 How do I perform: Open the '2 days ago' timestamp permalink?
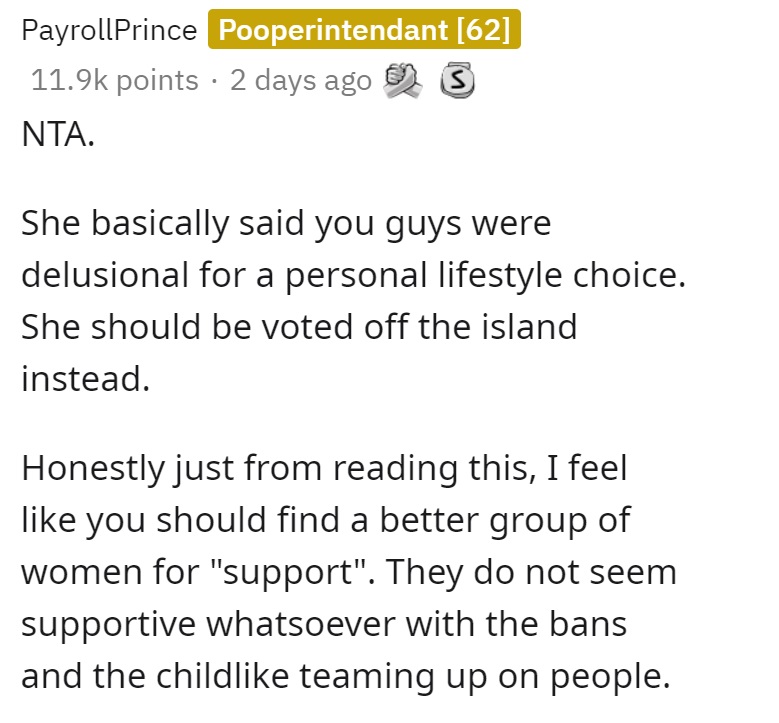click(x=301, y=80)
